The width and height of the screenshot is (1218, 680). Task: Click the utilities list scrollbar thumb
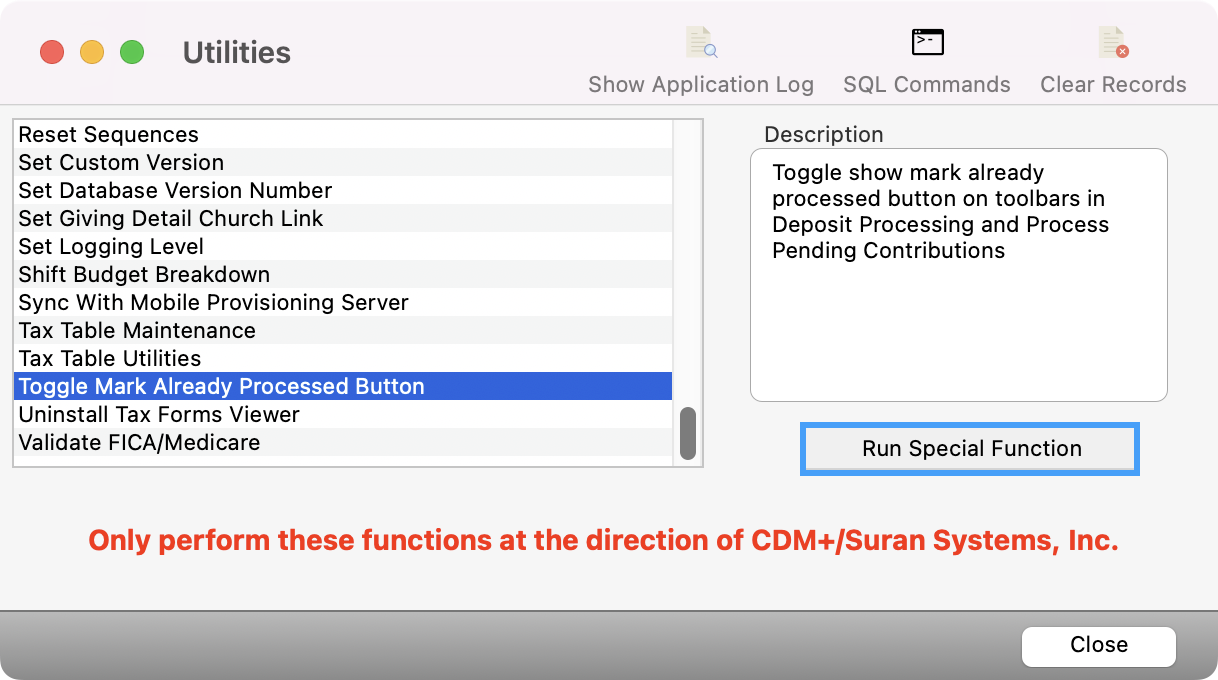click(689, 433)
